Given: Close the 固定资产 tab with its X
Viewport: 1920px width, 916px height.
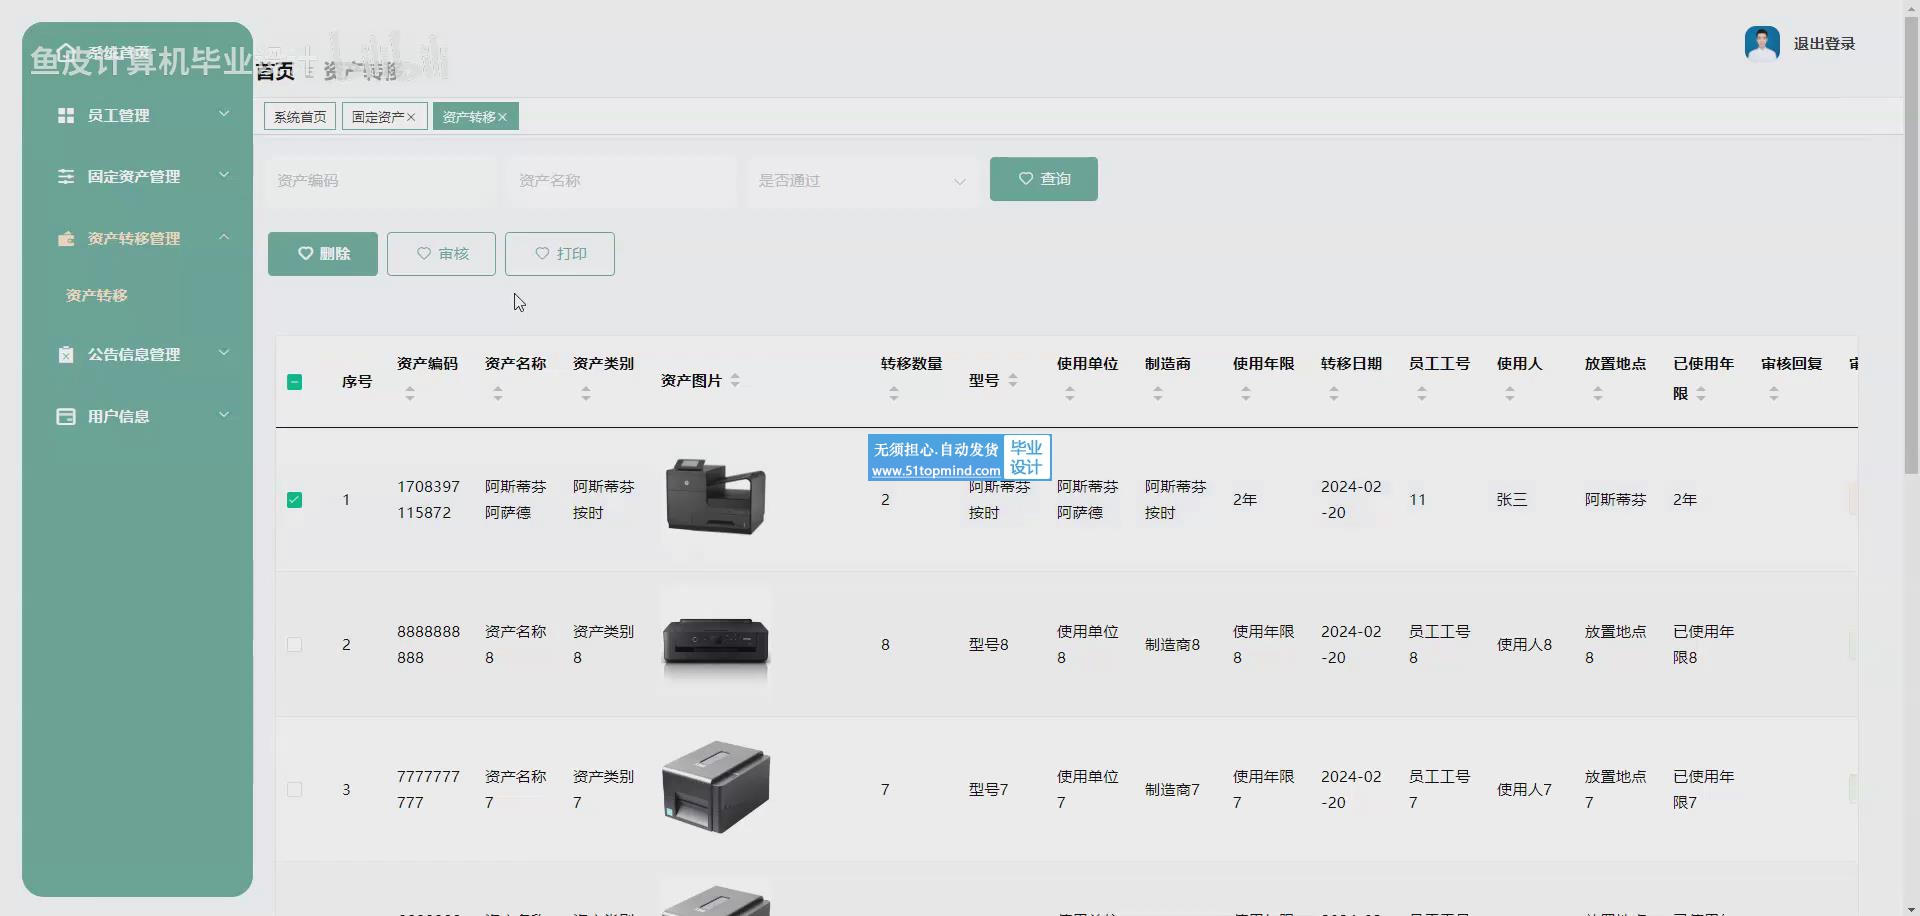Looking at the screenshot, I should tap(411, 117).
